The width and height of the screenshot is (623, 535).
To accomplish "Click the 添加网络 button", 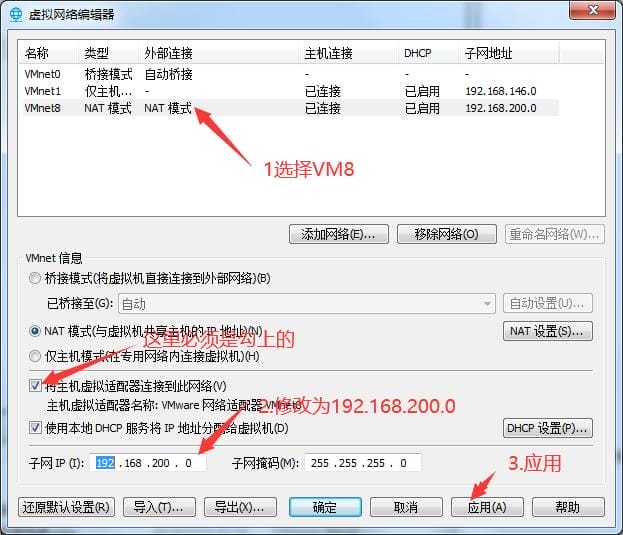I will 338,234.
